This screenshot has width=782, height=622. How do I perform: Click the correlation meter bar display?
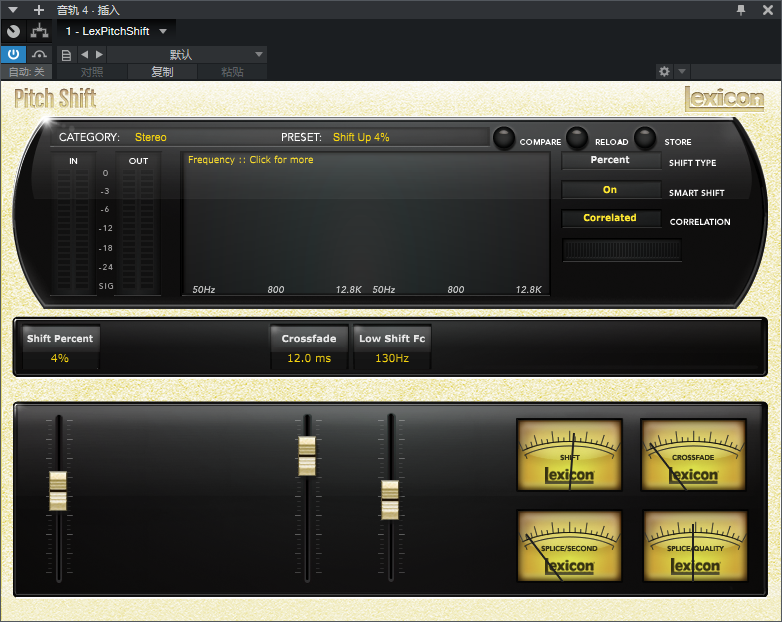622,249
